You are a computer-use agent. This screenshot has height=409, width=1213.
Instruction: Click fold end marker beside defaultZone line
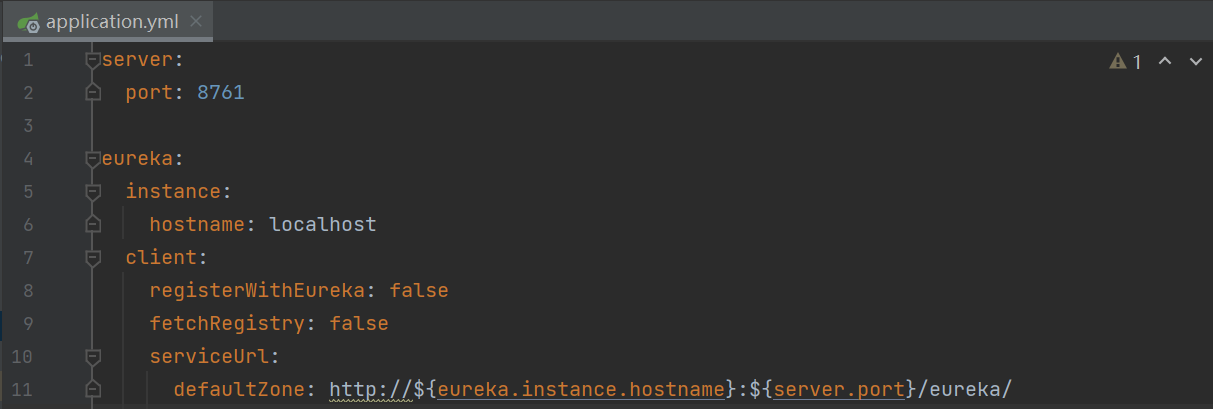click(x=93, y=389)
